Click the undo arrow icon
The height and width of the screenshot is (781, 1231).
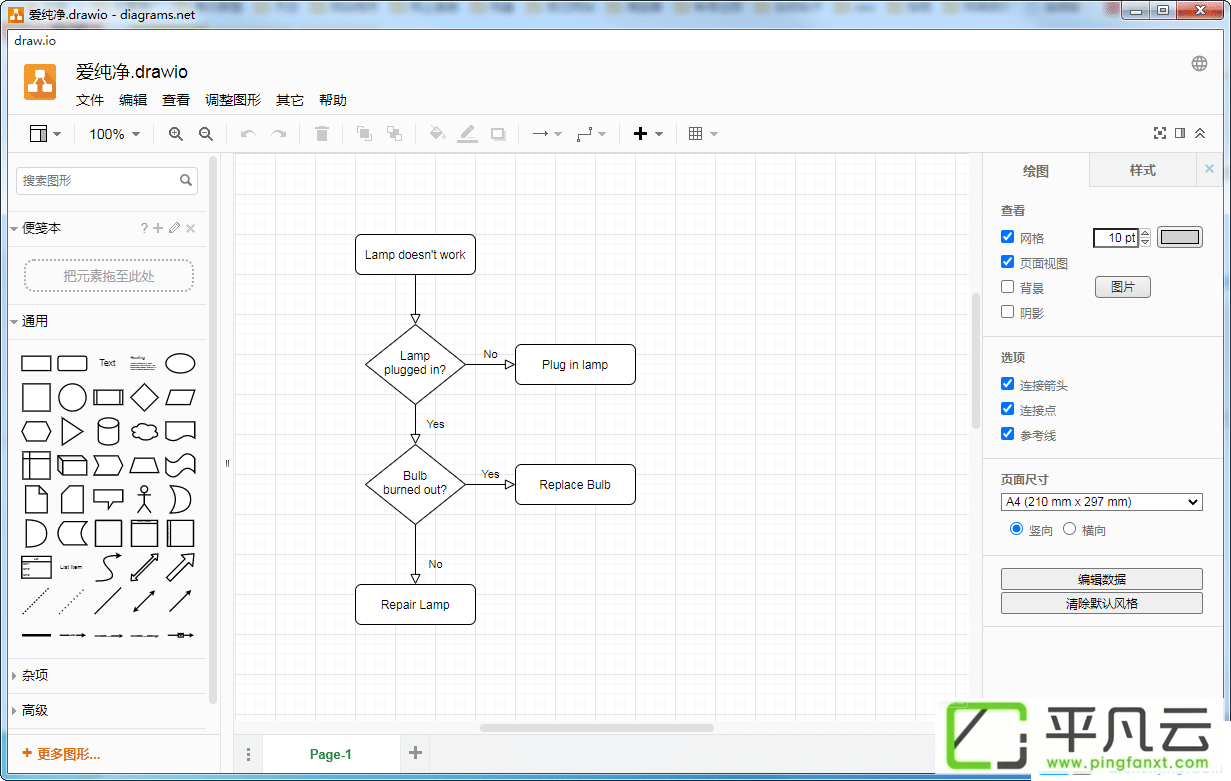248,134
